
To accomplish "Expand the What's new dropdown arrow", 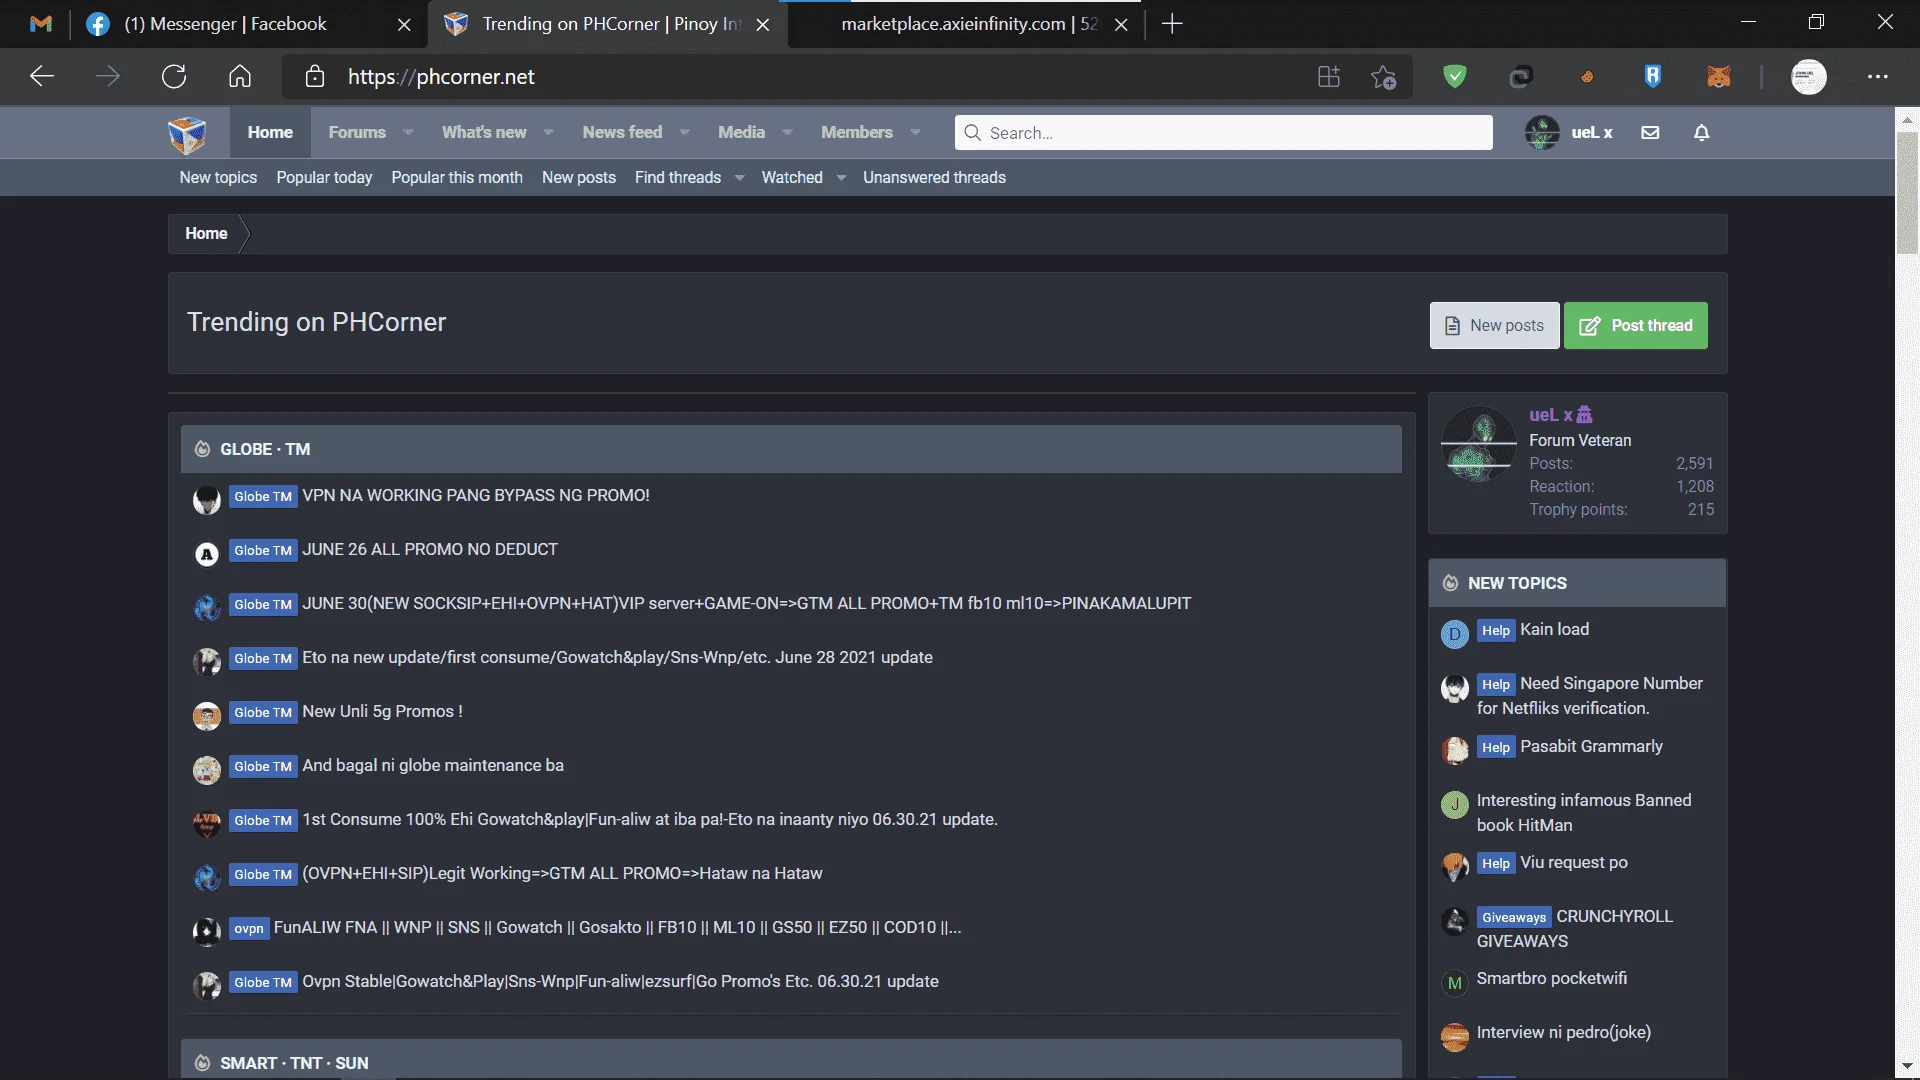I will (548, 132).
